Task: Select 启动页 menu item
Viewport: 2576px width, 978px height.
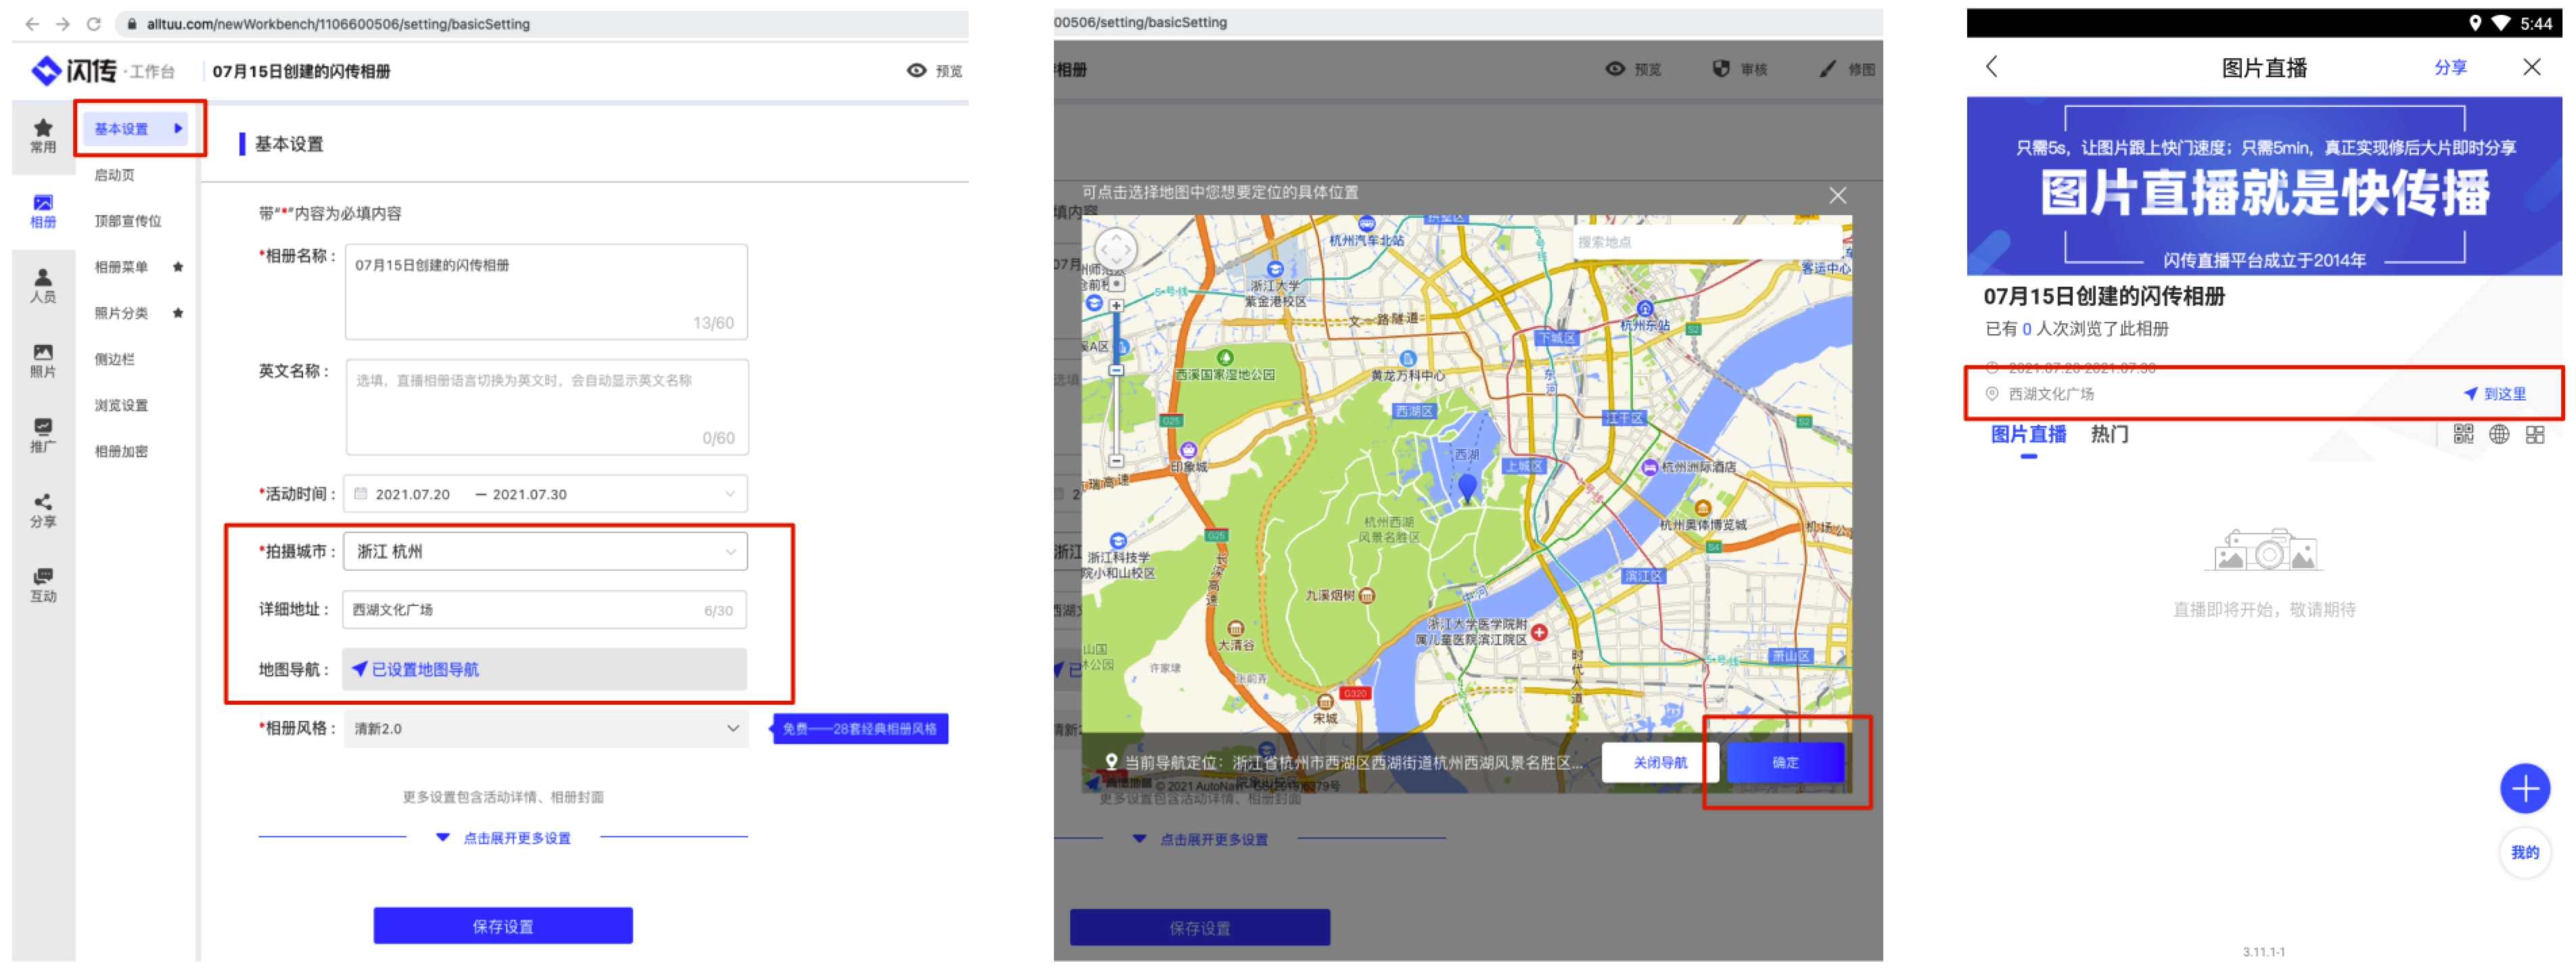Action: [x=114, y=175]
